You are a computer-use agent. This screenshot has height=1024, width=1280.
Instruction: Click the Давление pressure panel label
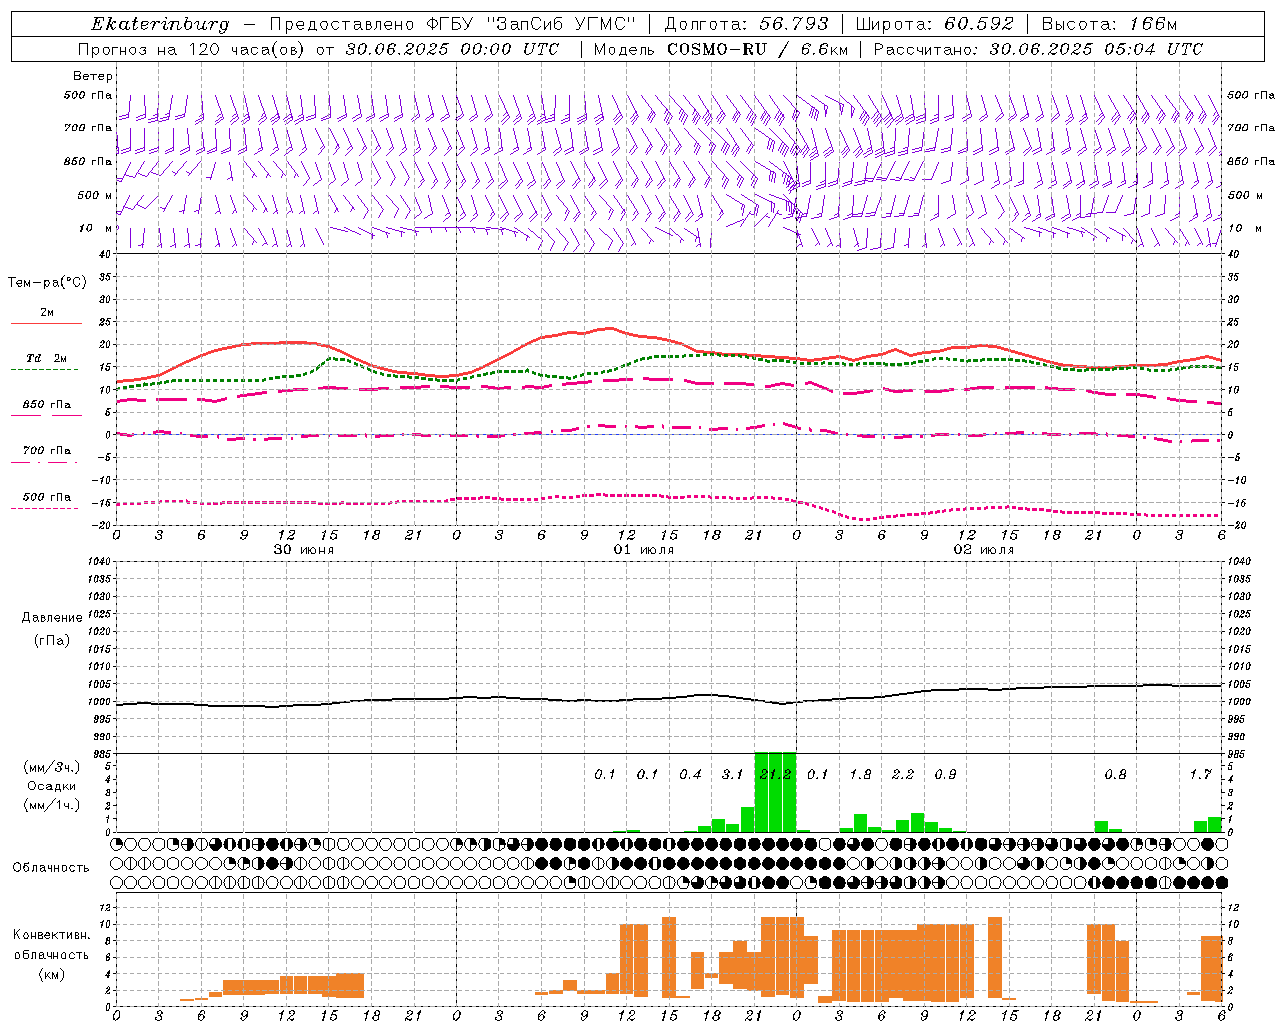click(52, 618)
